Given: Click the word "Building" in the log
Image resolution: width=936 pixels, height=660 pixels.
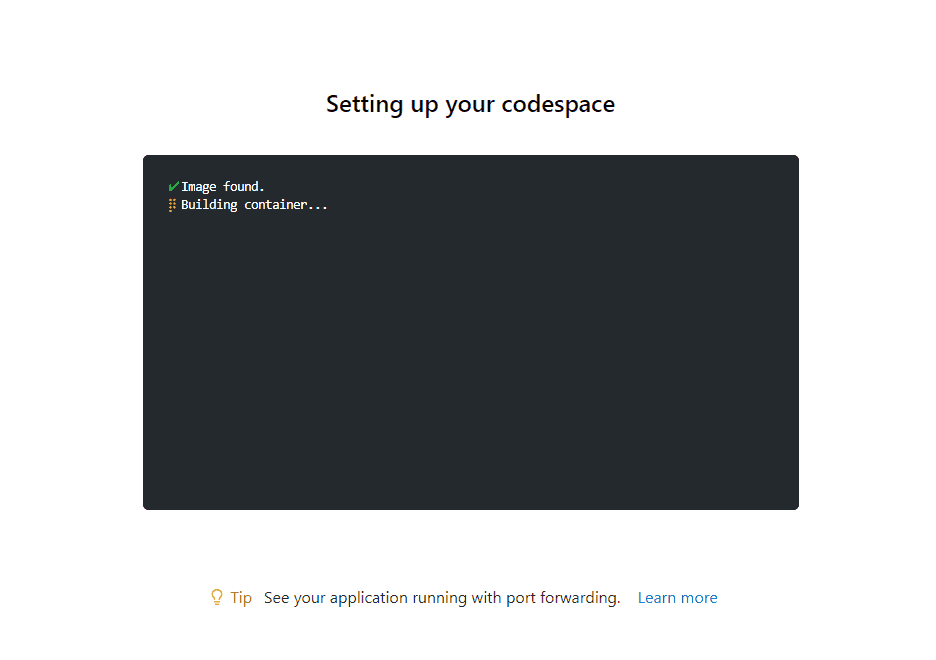Looking at the screenshot, I should (x=209, y=205).
